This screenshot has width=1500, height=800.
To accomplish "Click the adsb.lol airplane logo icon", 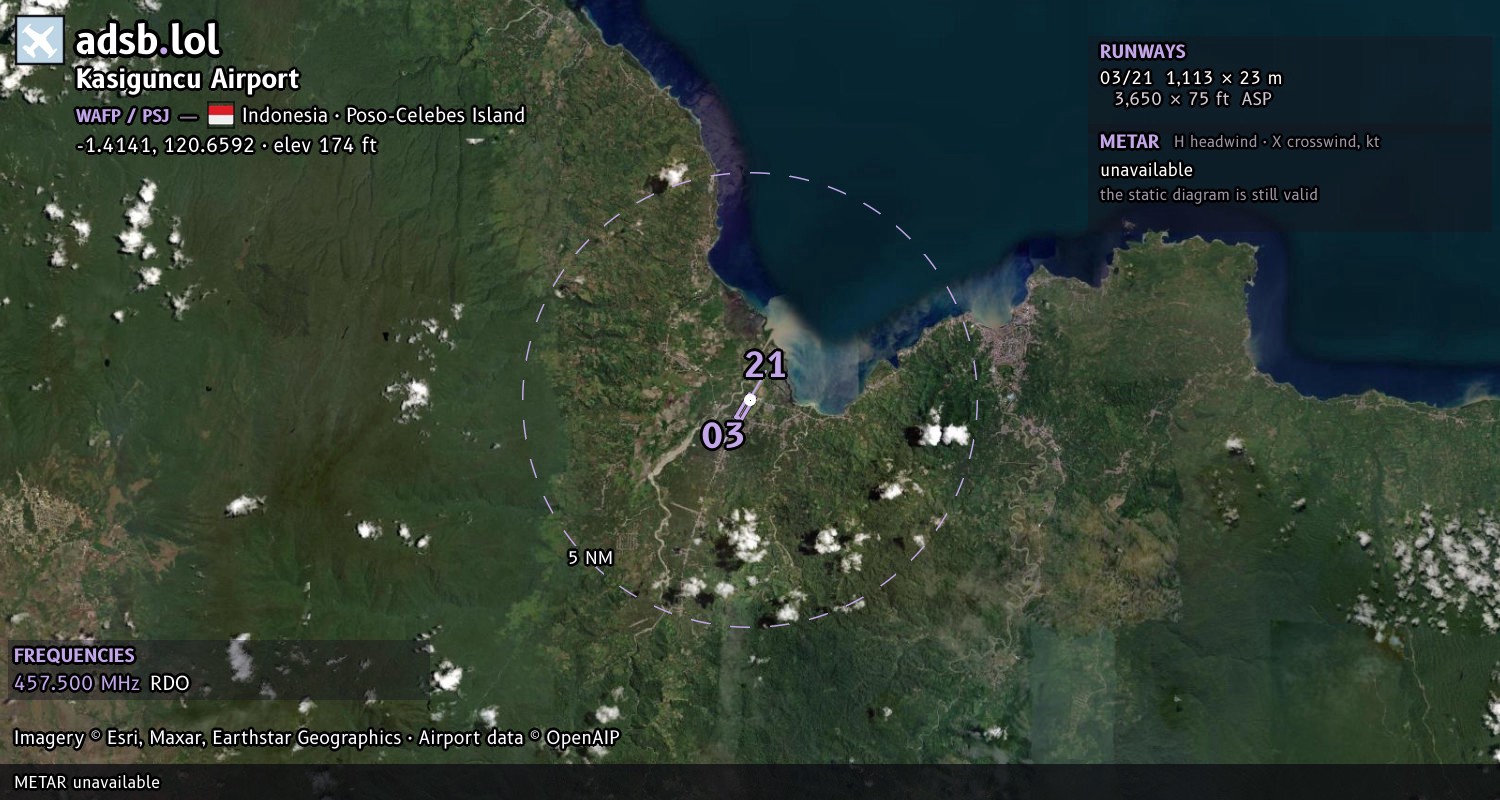I will coord(40,41).
